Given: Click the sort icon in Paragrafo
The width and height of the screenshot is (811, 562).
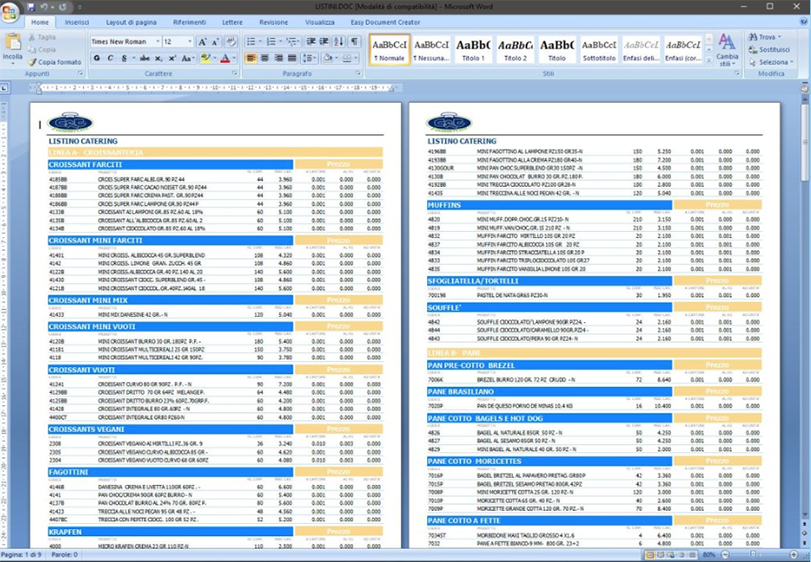Looking at the screenshot, I should click(340, 42).
